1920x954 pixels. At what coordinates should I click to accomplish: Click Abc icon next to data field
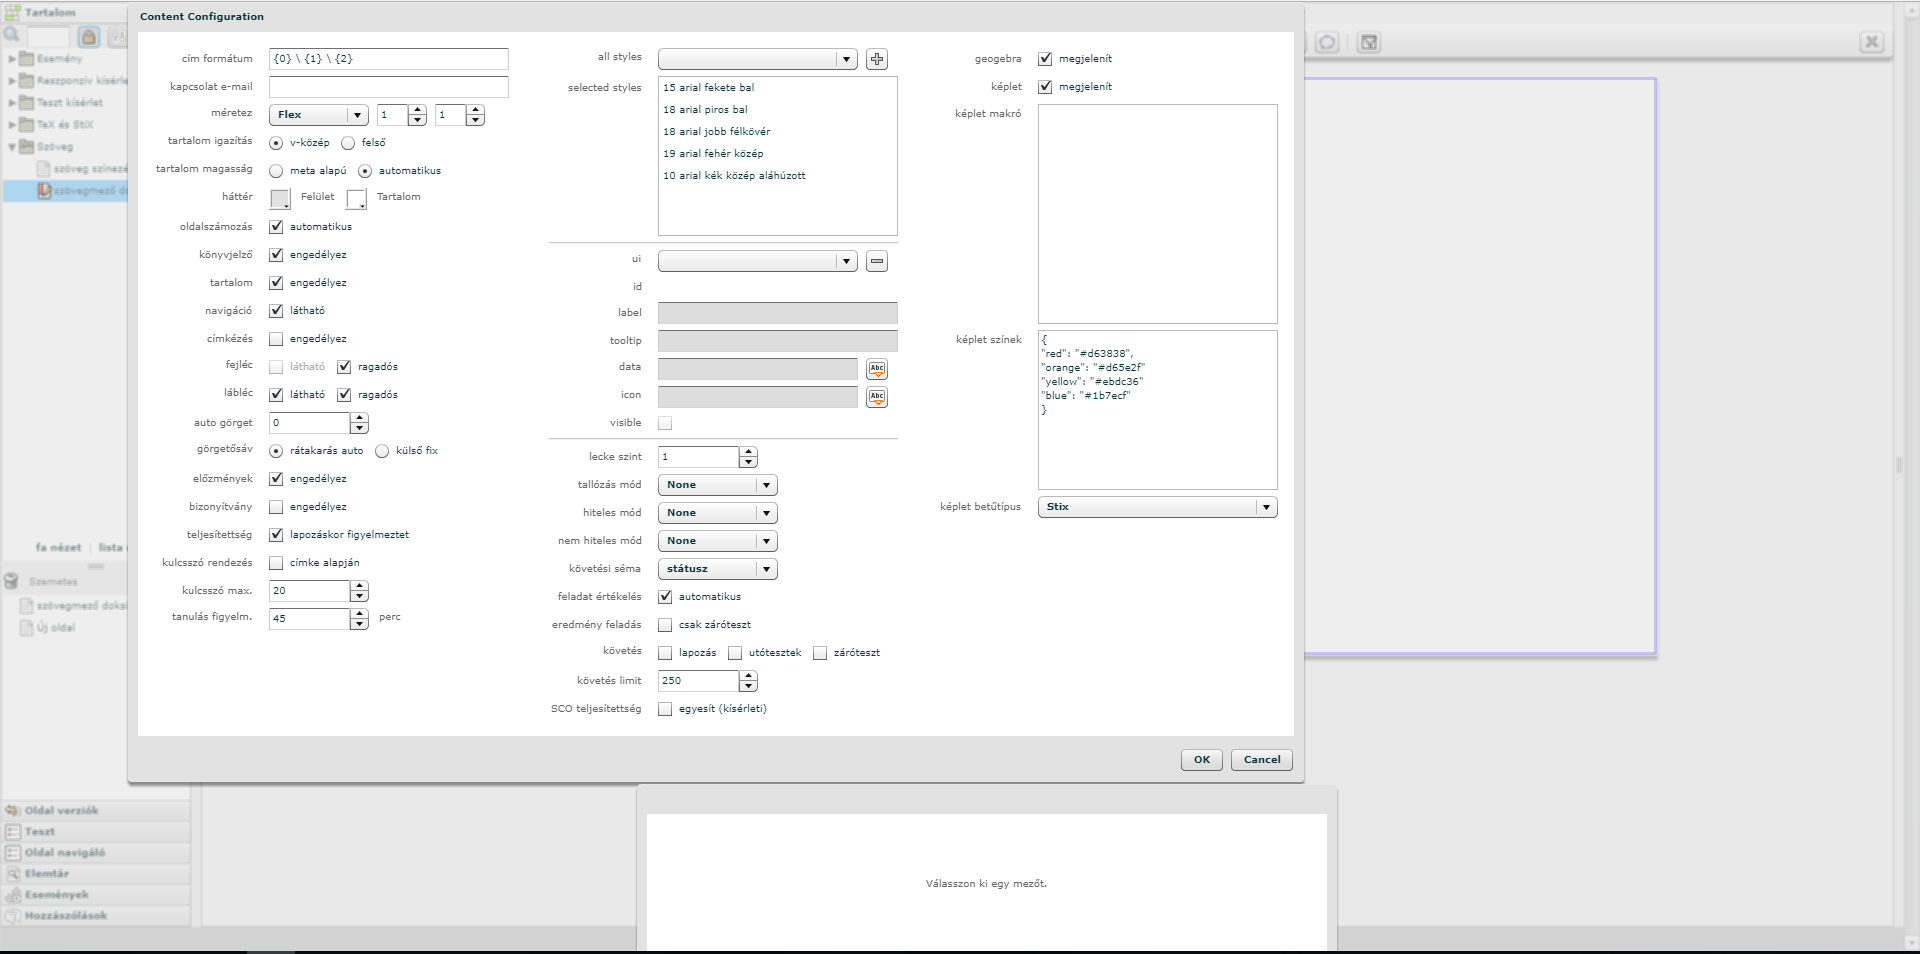pyautogui.click(x=877, y=369)
